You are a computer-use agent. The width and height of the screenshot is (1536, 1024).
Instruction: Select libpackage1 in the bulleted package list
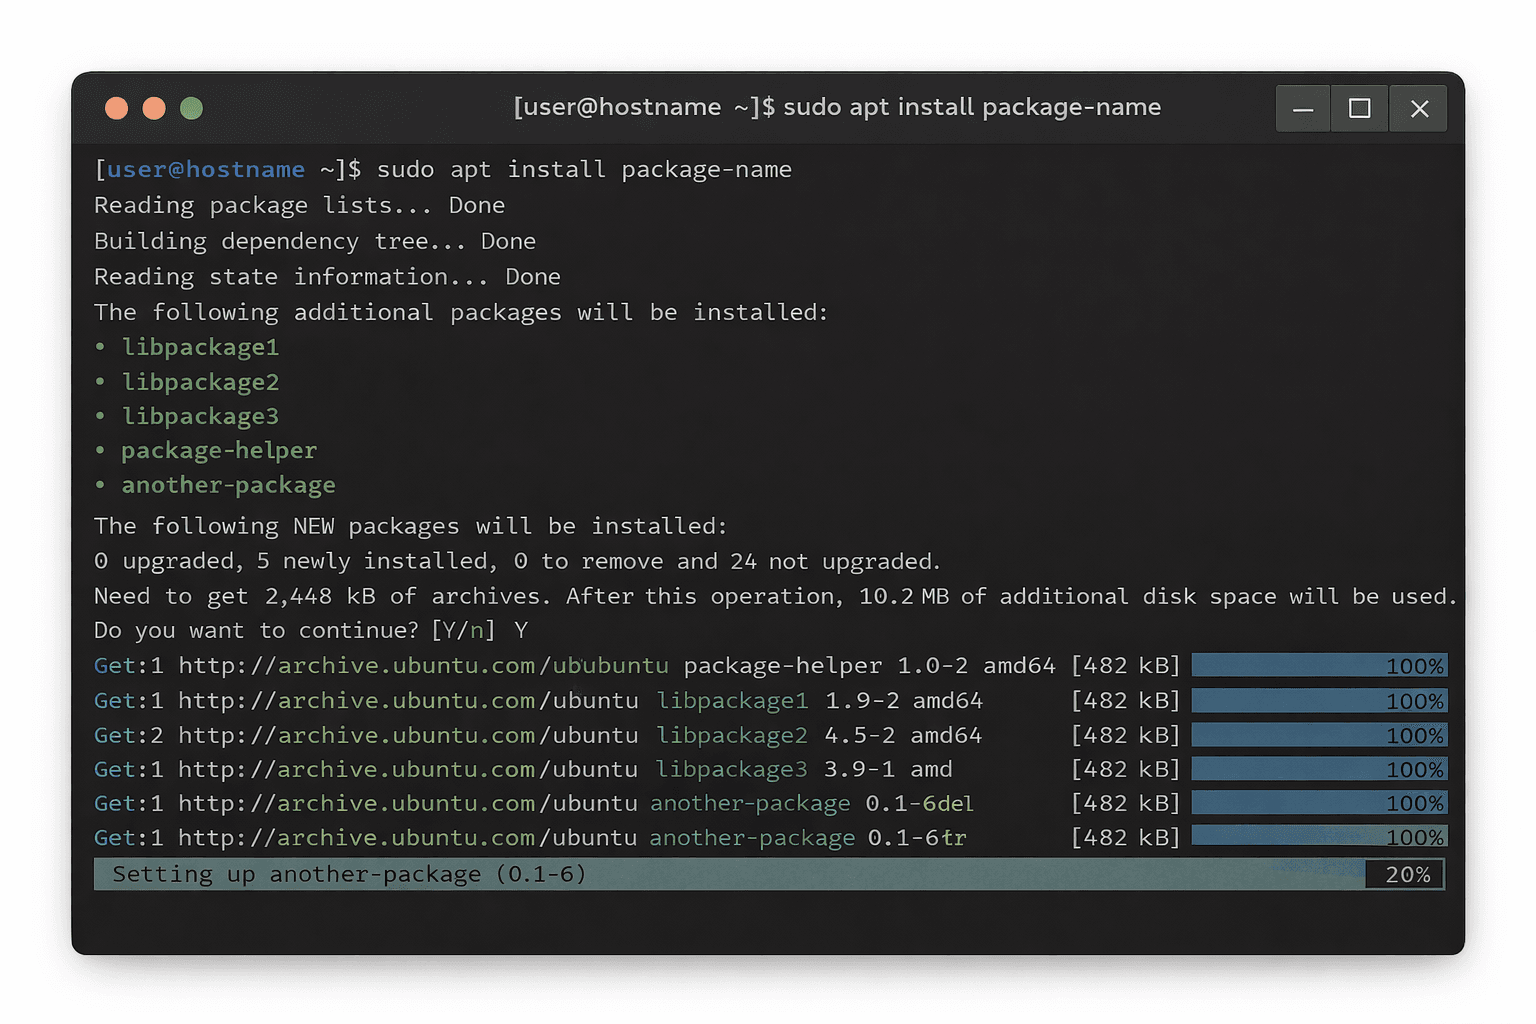(x=200, y=347)
